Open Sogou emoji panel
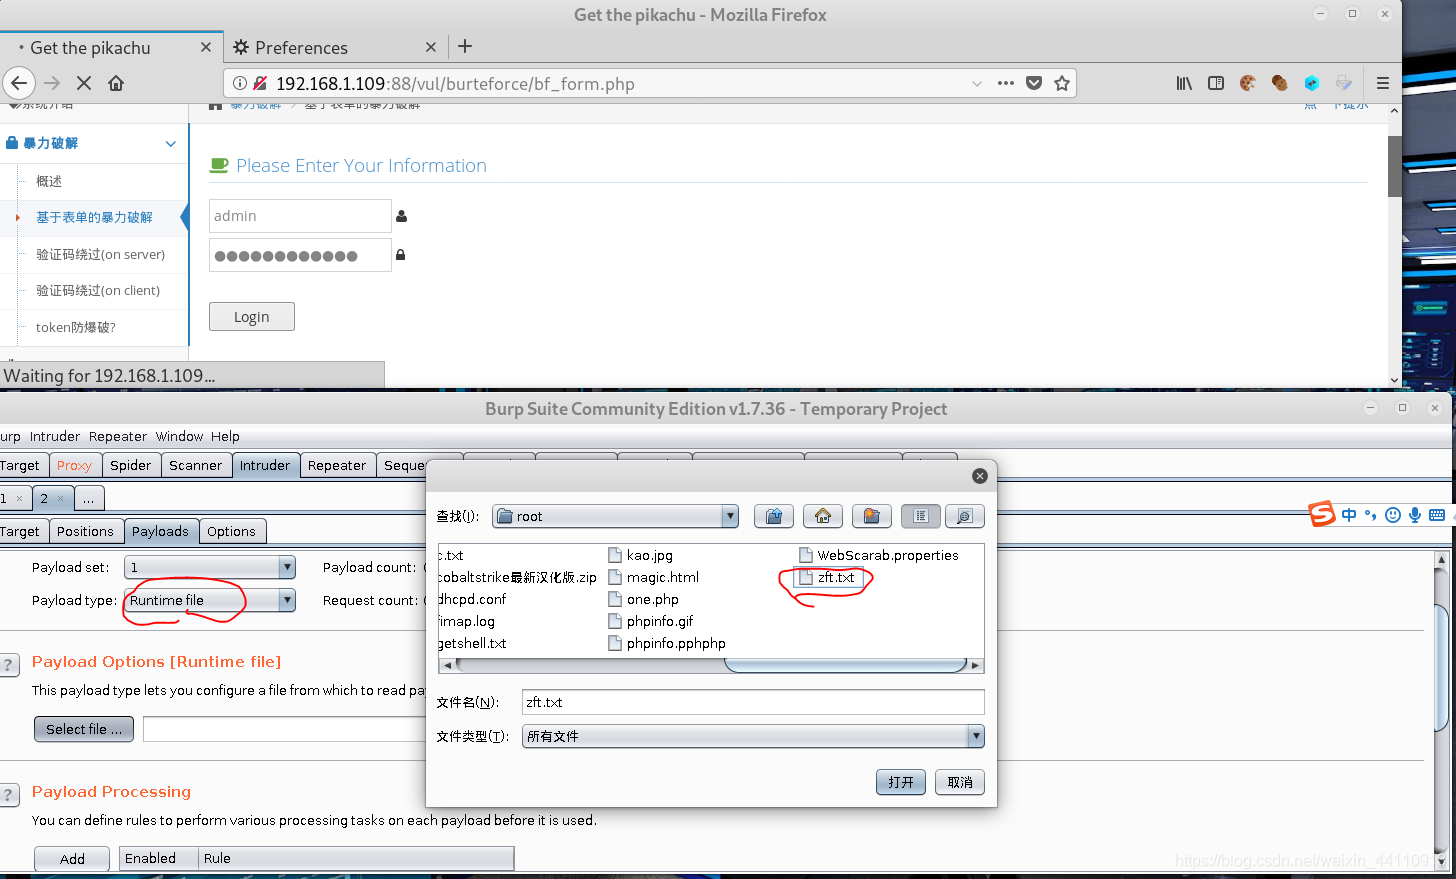Viewport: 1456px width, 879px height. click(x=1393, y=515)
